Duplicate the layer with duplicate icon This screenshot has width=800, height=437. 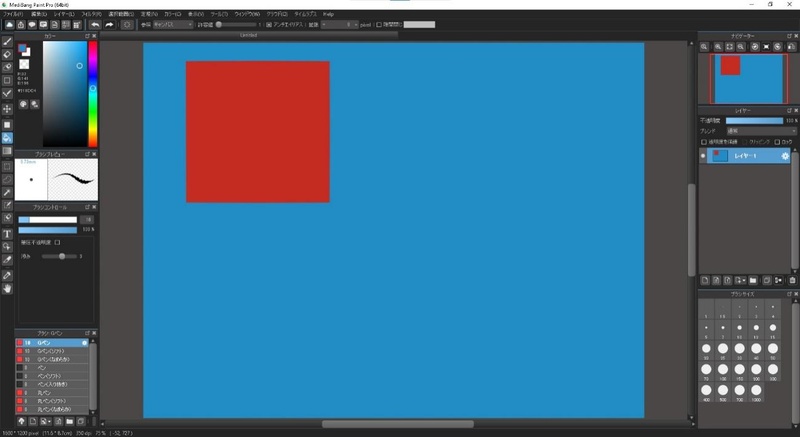coord(767,280)
